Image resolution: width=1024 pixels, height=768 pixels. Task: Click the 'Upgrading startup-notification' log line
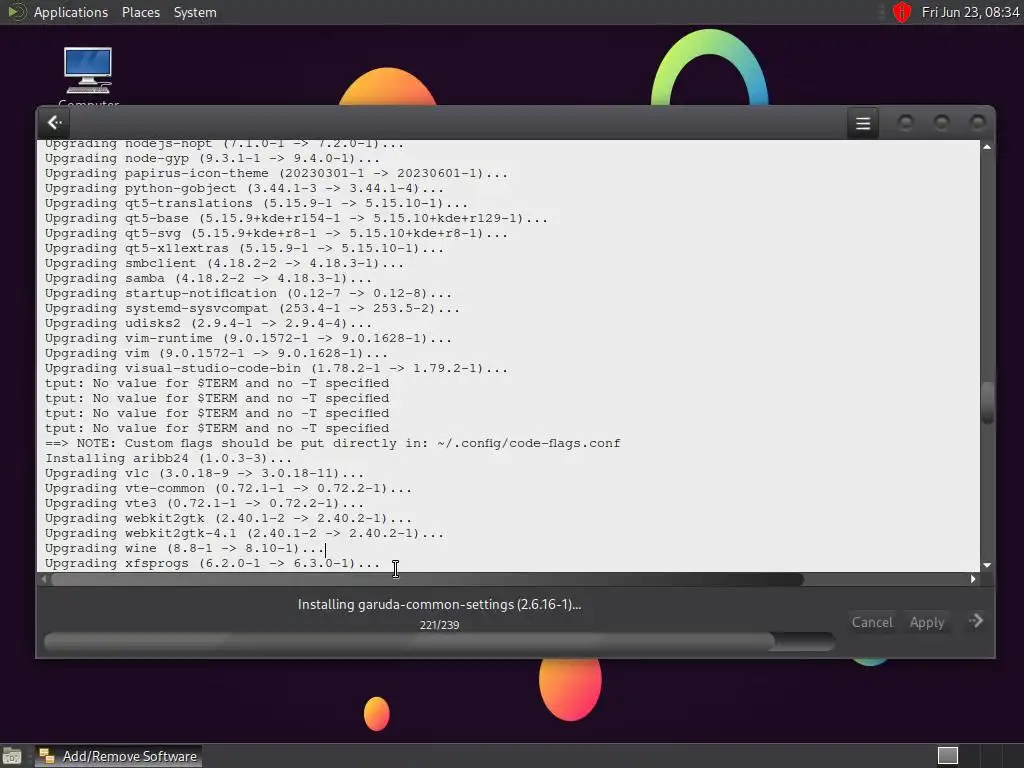248,293
